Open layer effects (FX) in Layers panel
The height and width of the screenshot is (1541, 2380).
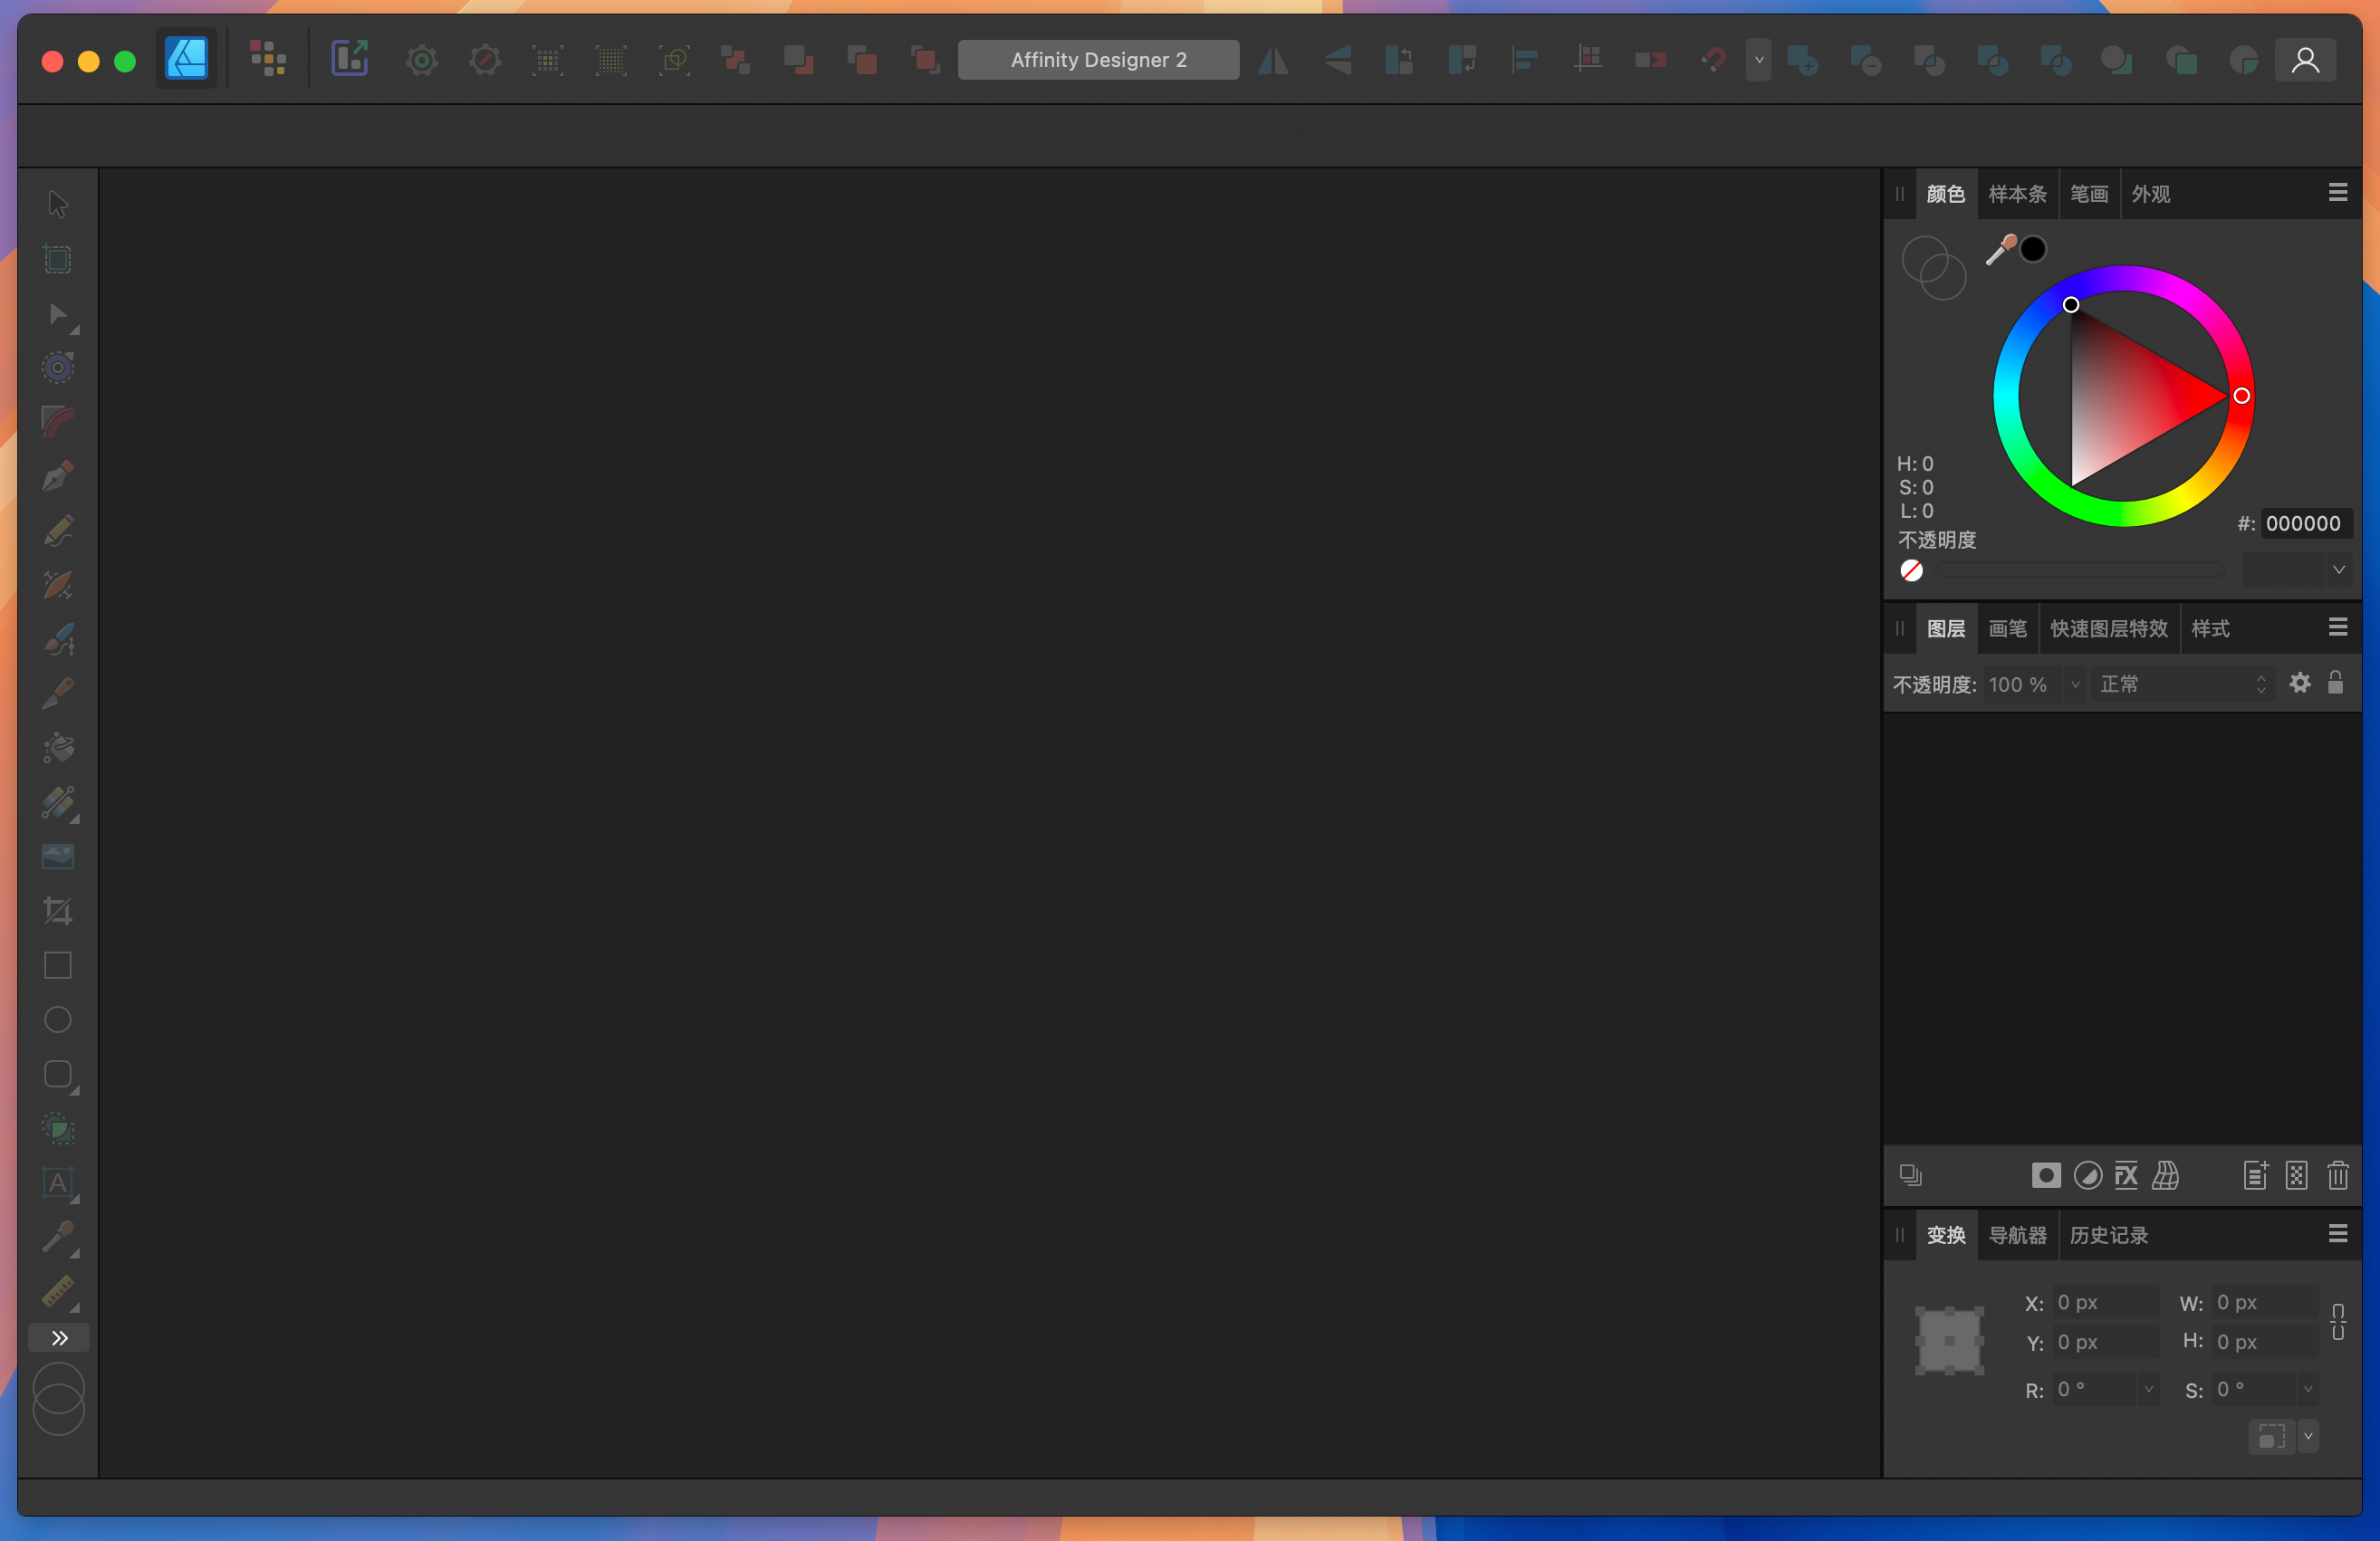(2126, 1175)
